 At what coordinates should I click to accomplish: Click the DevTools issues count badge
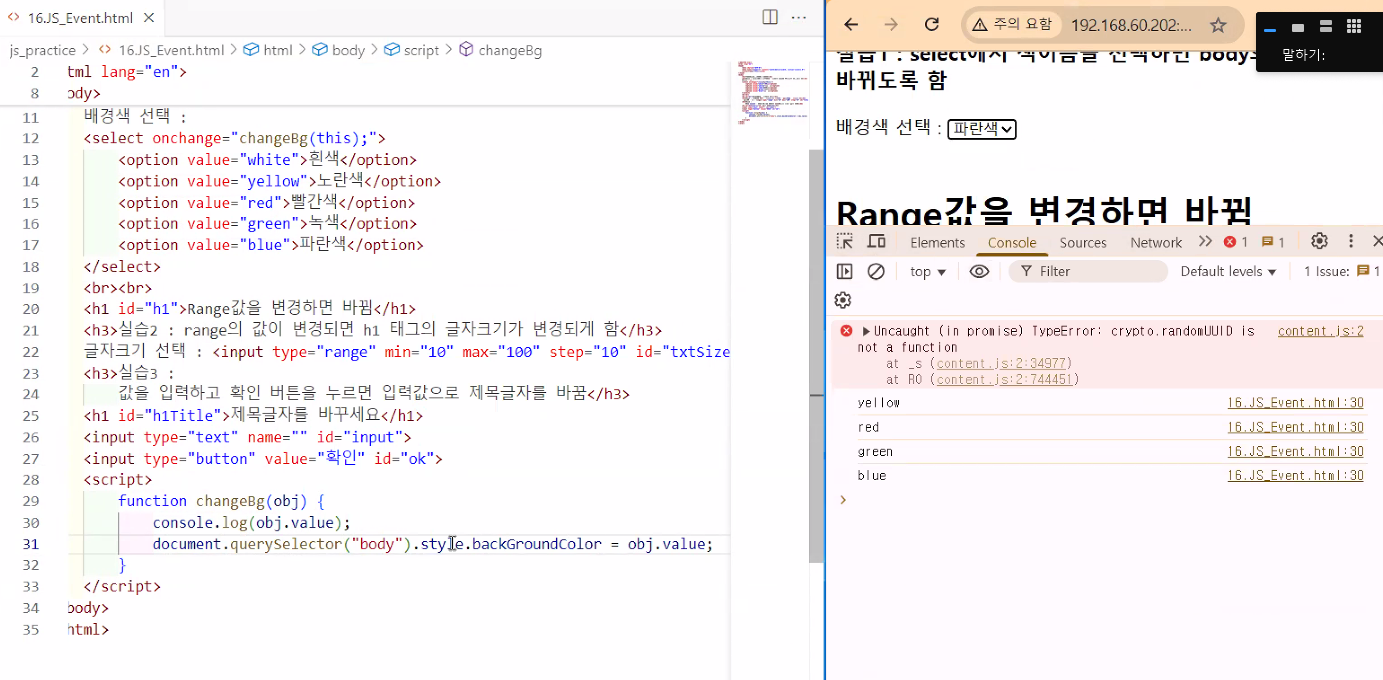coord(1273,242)
